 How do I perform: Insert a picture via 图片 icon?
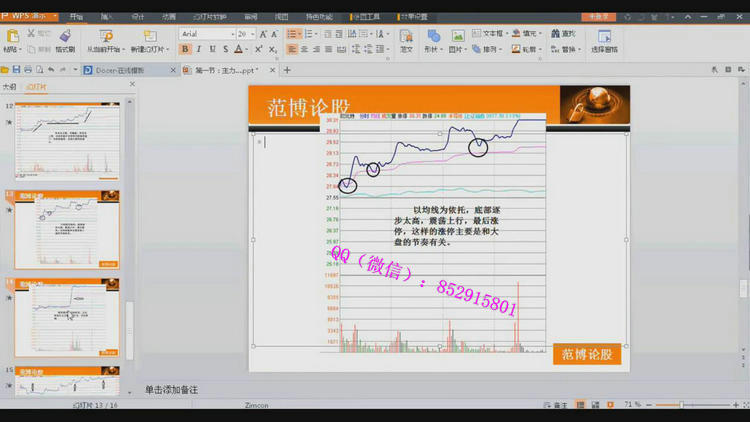point(457,41)
